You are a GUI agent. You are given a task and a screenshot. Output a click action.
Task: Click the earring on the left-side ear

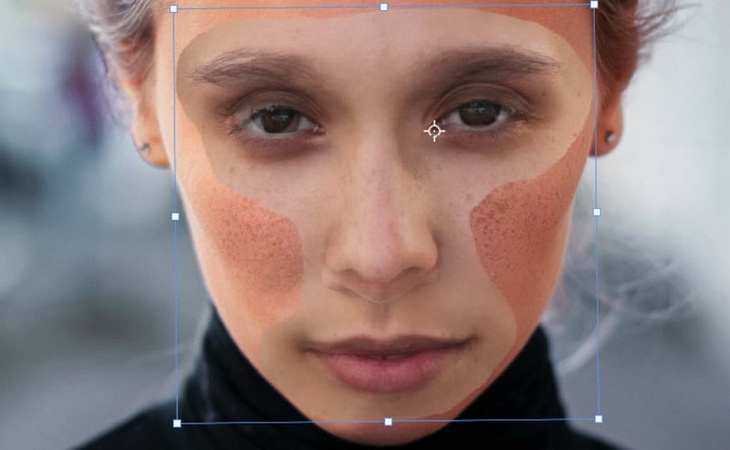coord(144,149)
